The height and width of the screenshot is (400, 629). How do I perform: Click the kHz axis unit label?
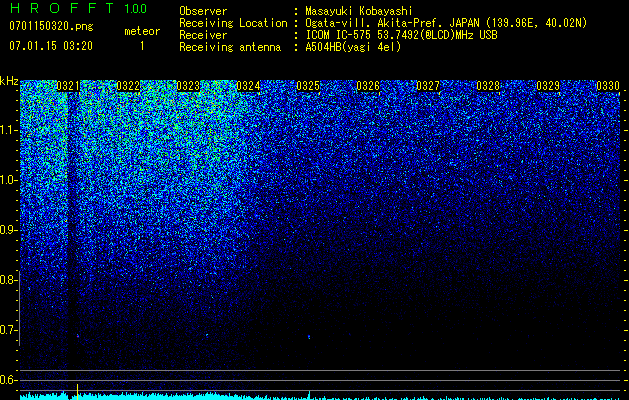(9, 81)
